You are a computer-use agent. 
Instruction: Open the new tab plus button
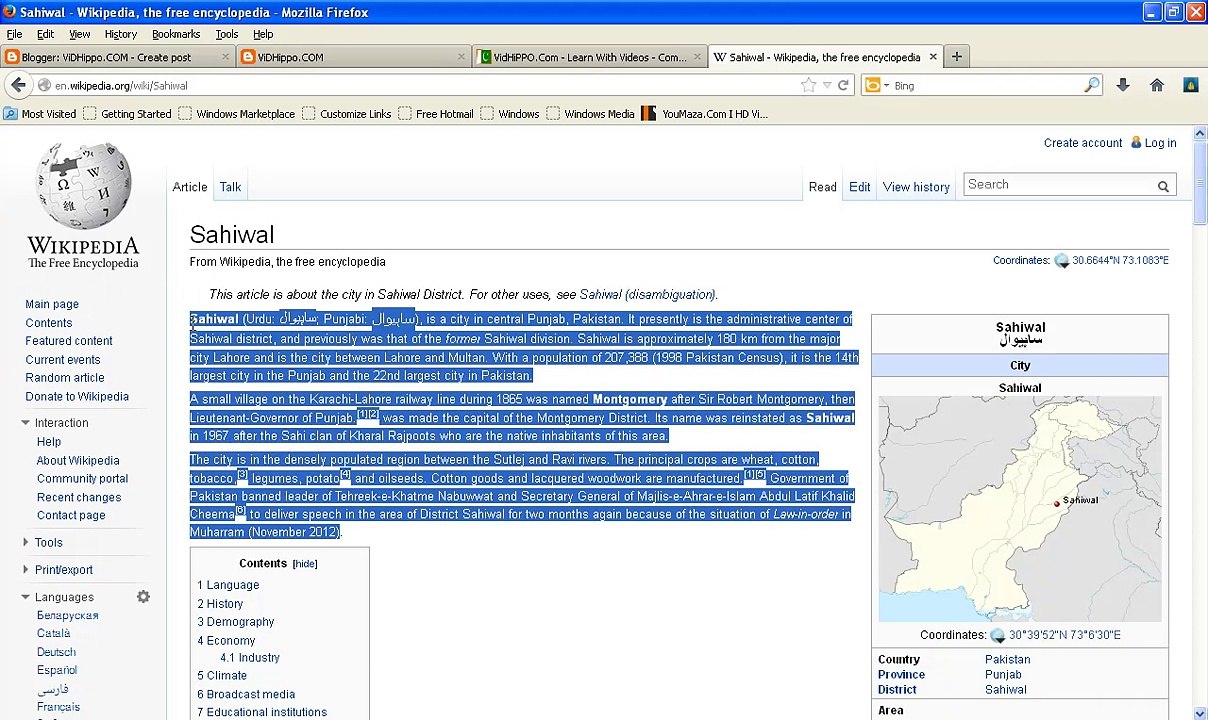[x=956, y=57]
